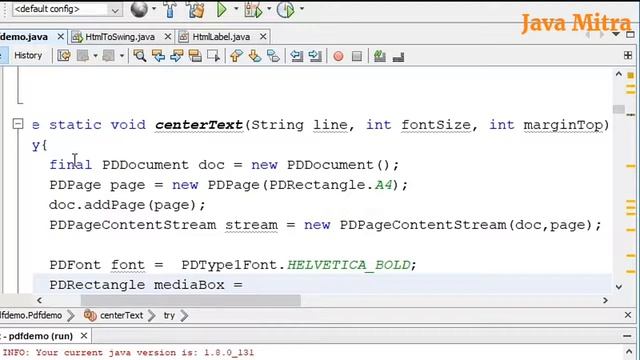
Task: Click Shift Line Left icon
Action: pos(297,56)
